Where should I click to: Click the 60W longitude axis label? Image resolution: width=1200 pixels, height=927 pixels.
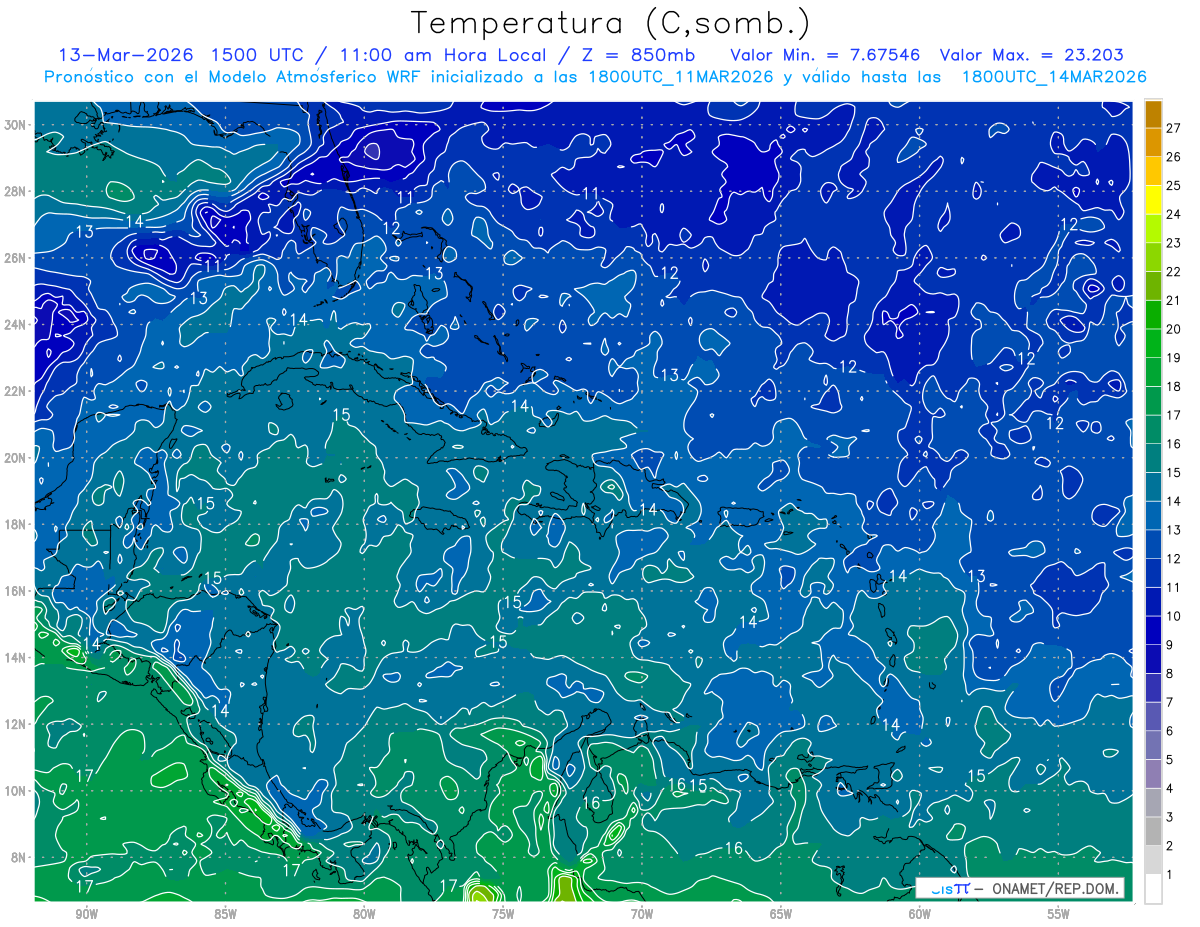(920, 914)
